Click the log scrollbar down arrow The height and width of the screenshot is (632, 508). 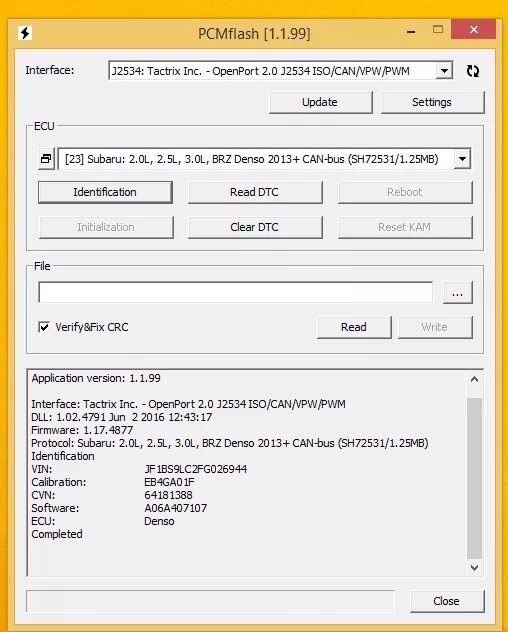point(475,568)
